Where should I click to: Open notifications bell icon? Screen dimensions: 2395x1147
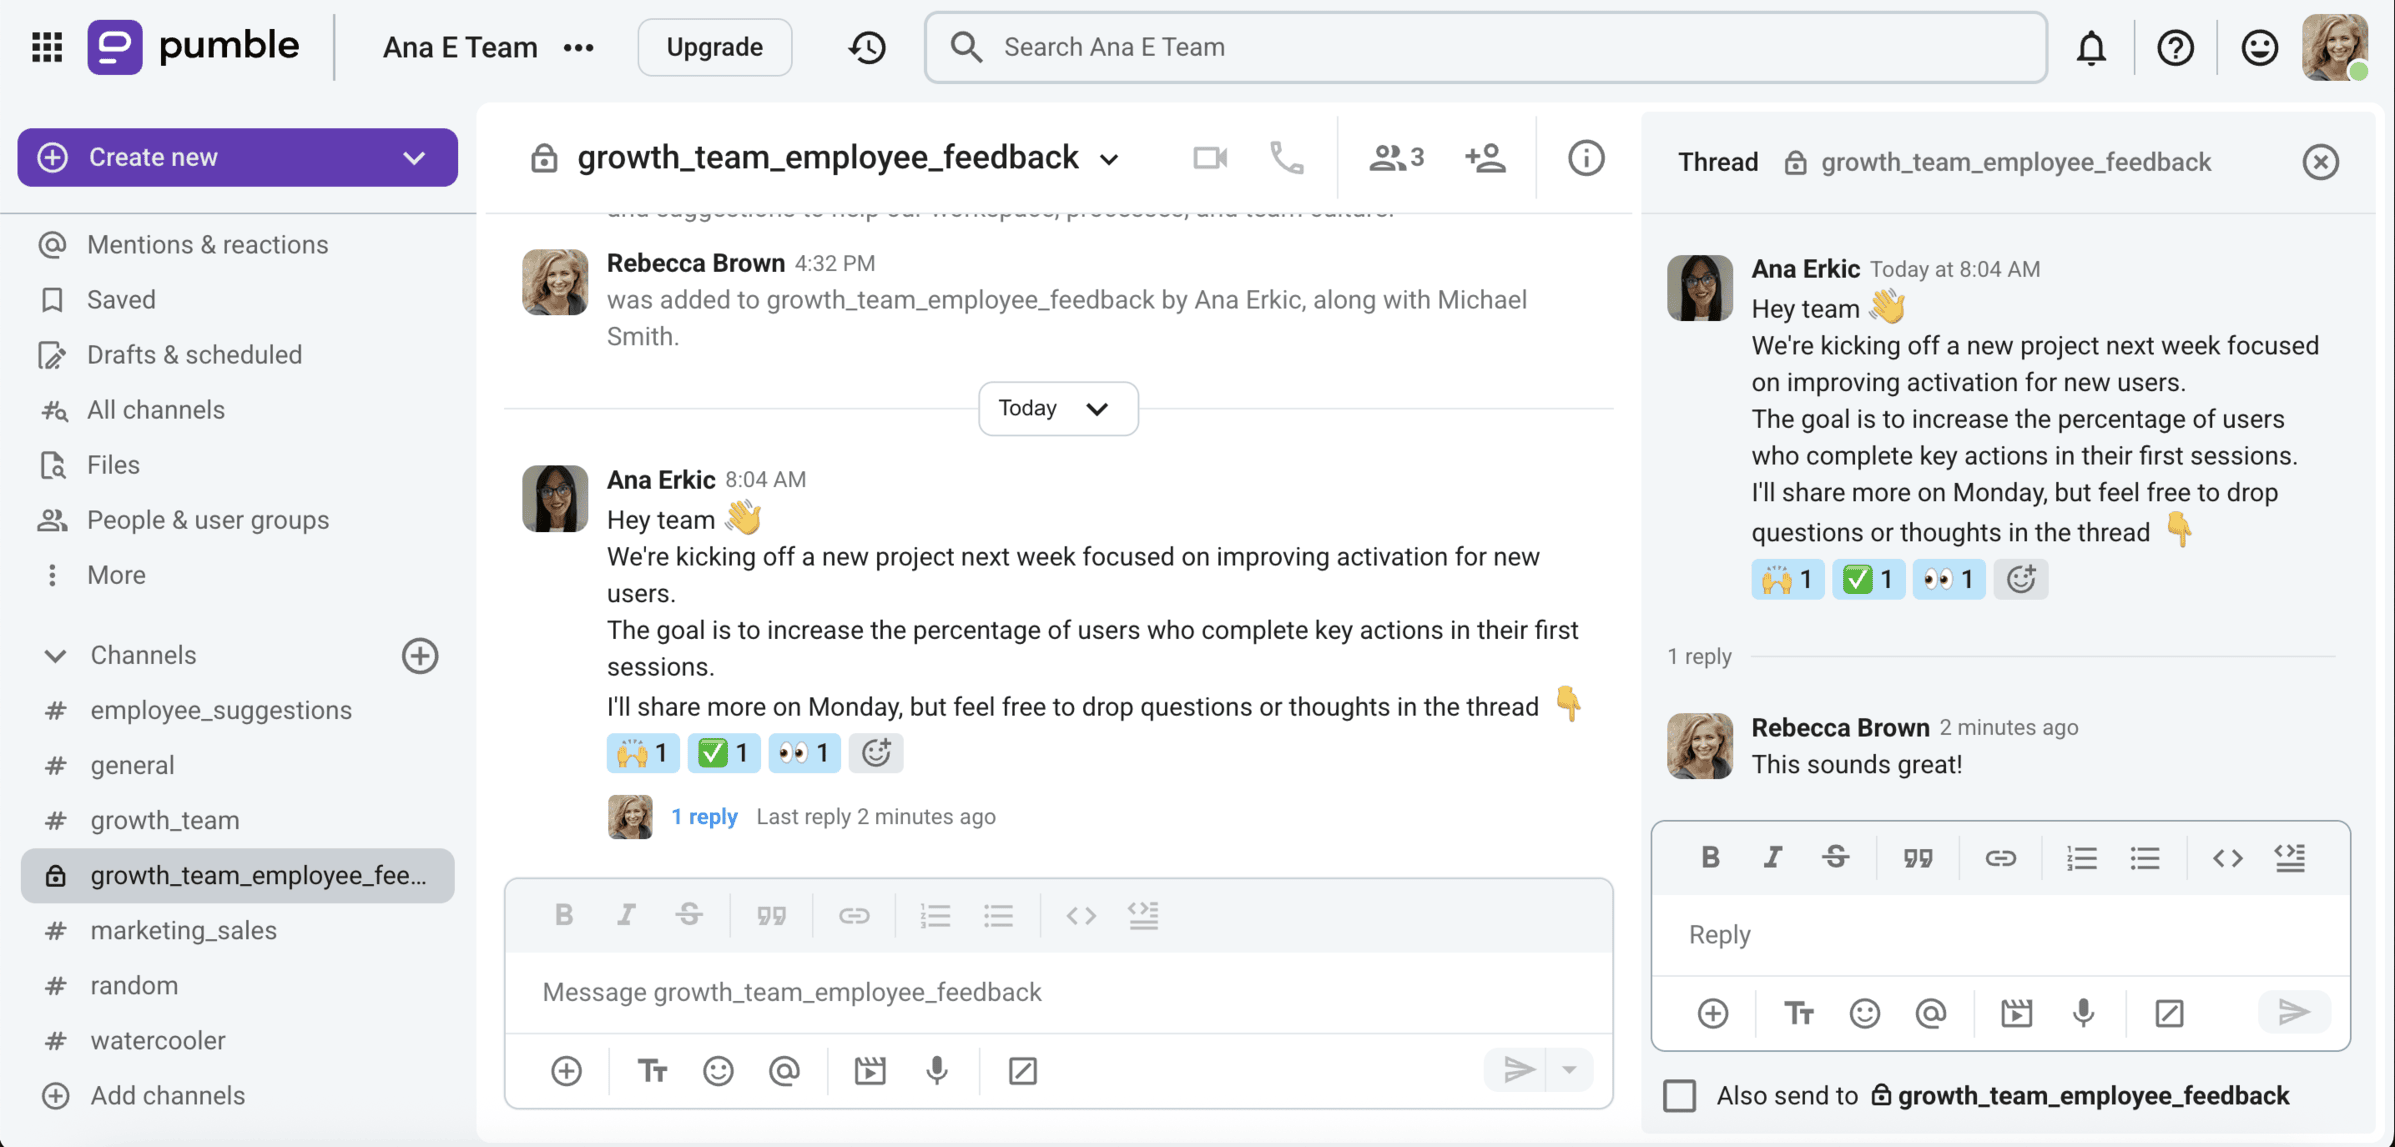point(2091,47)
